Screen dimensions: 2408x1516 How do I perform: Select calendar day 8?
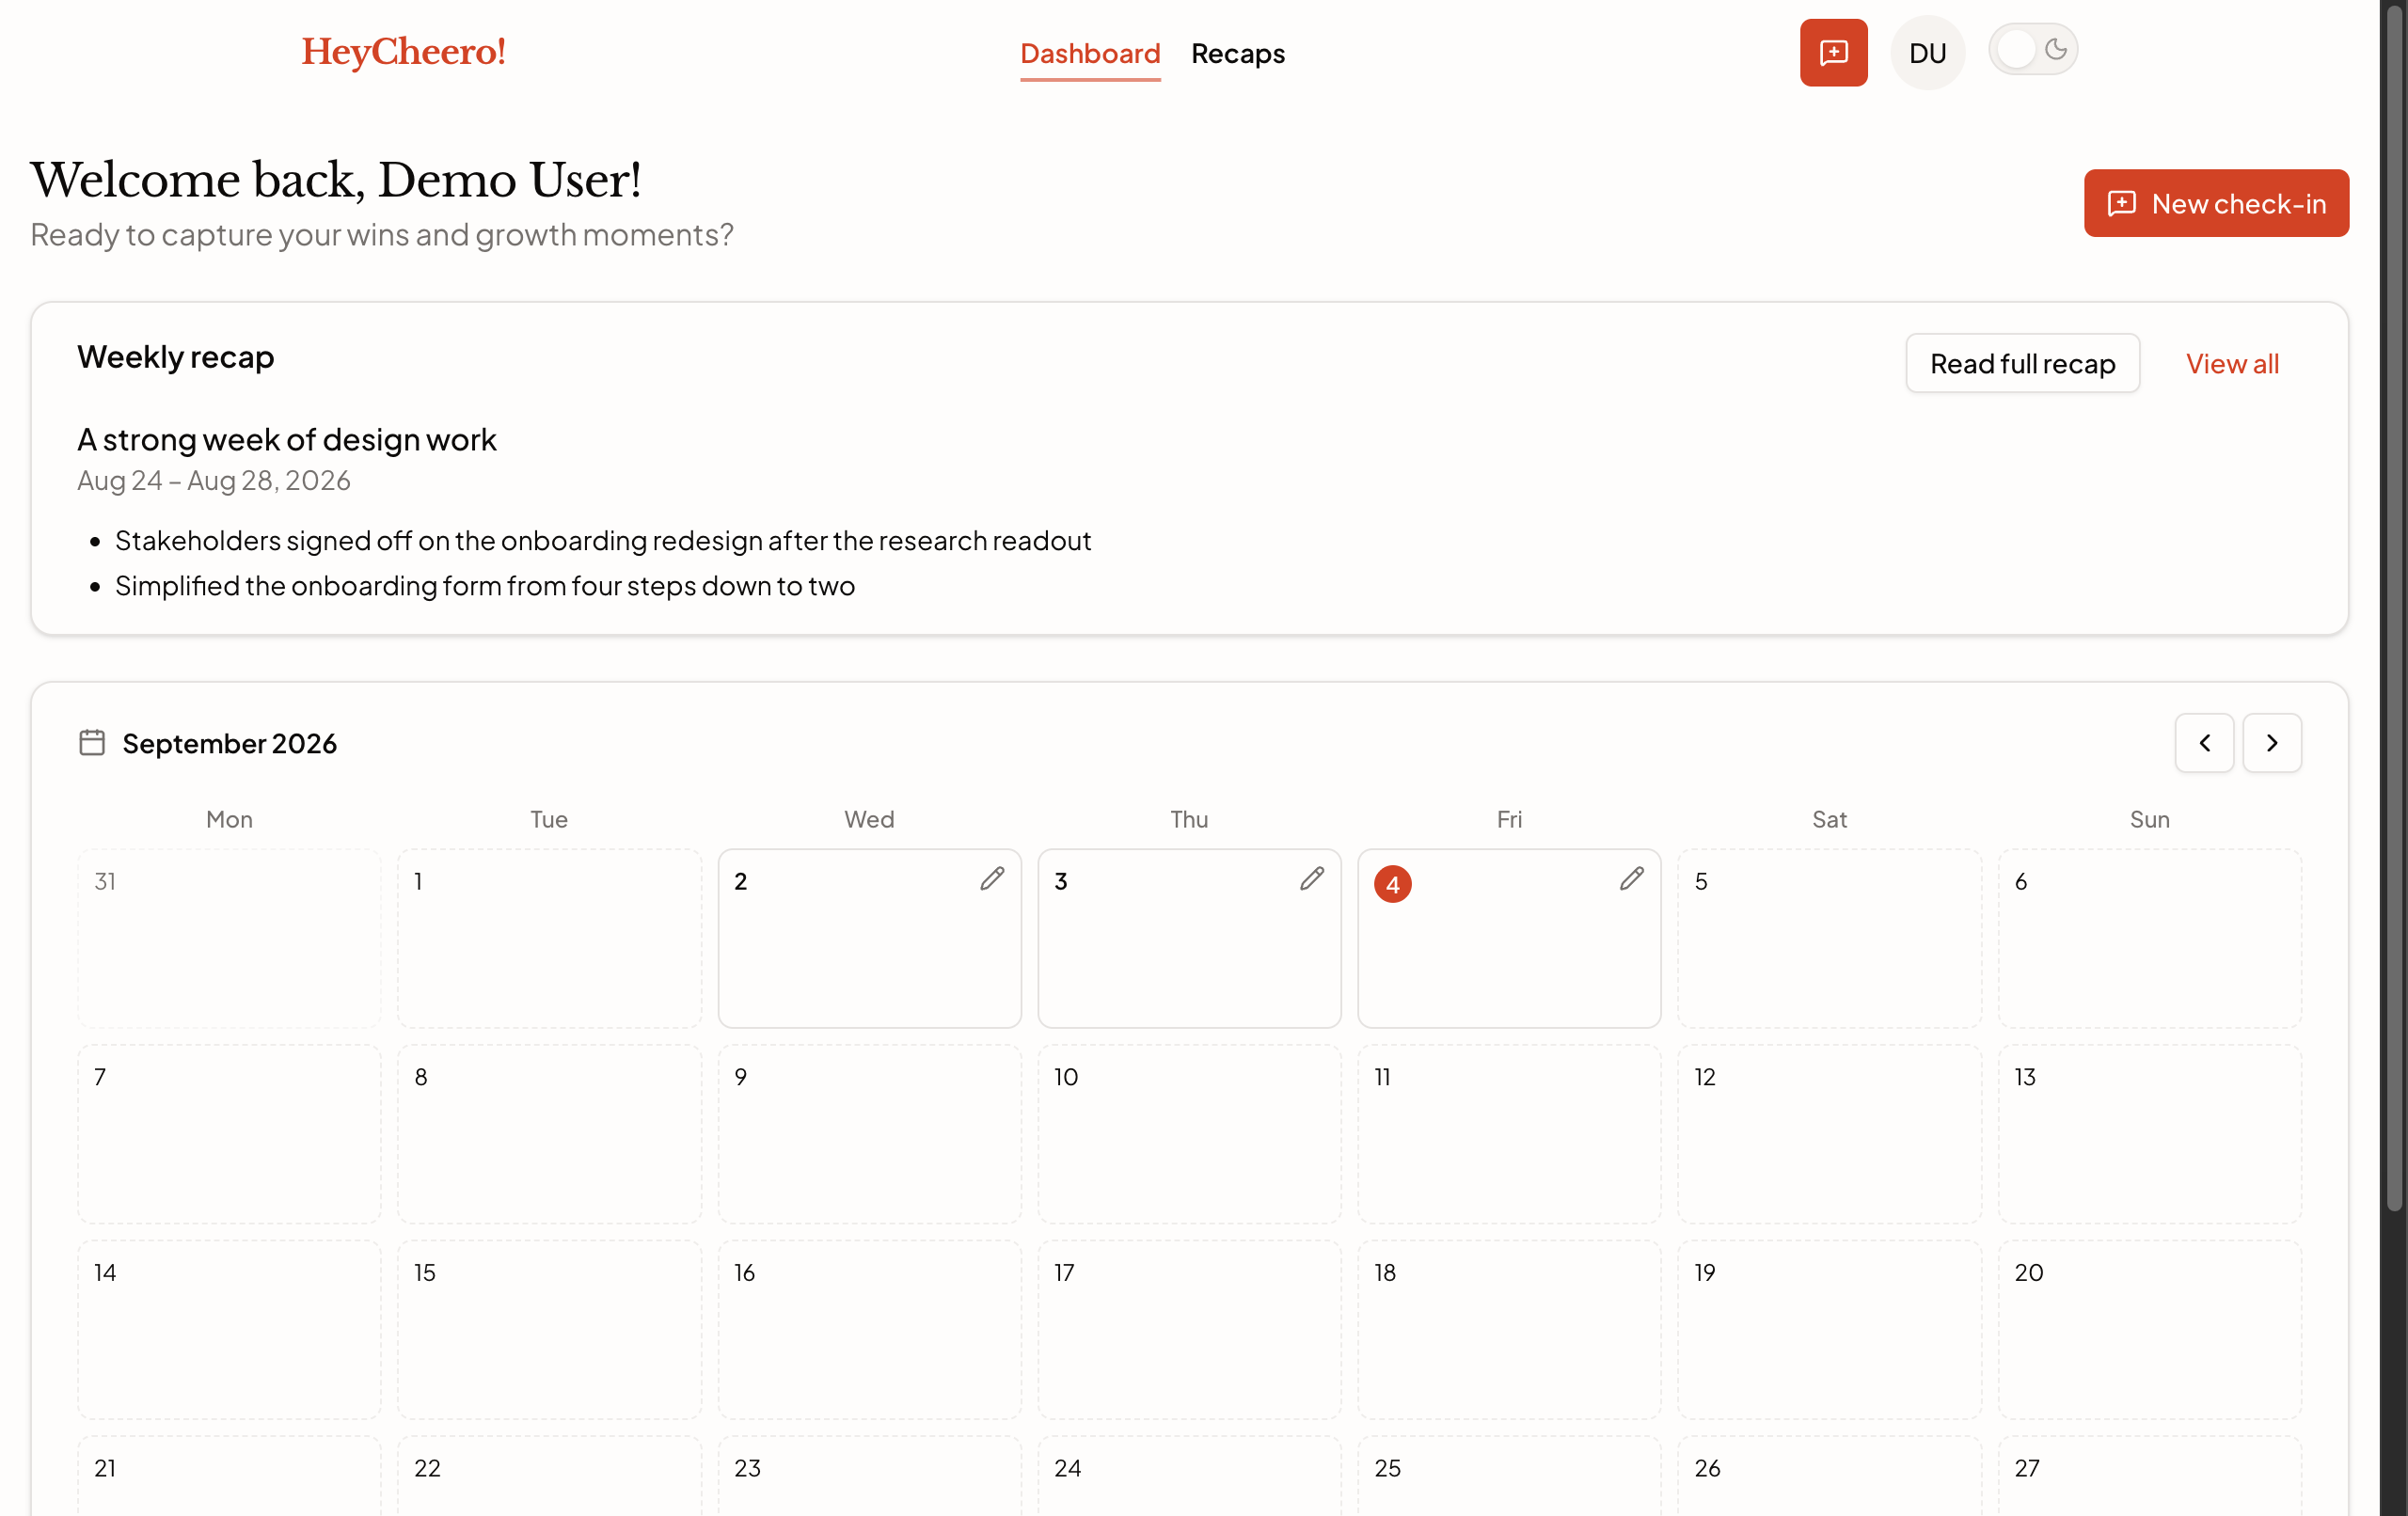click(549, 1134)
